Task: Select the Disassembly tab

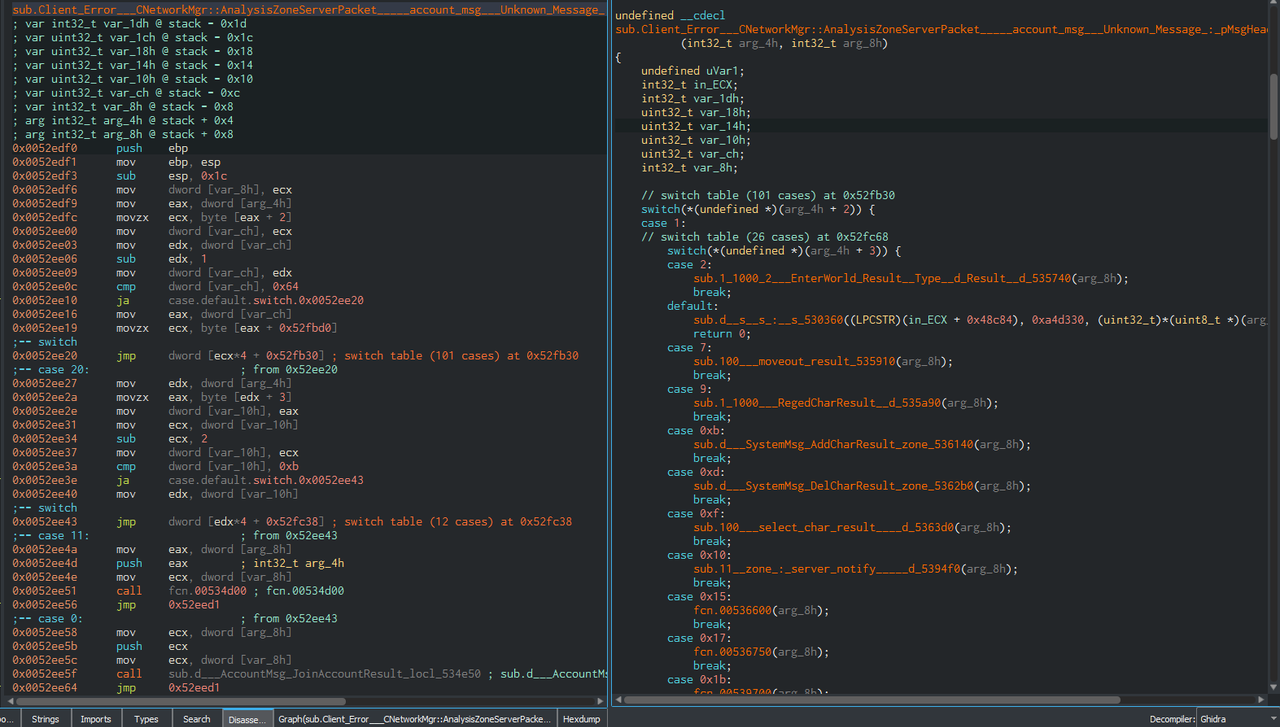Action: pyautogui.click(x=247, y=718)
